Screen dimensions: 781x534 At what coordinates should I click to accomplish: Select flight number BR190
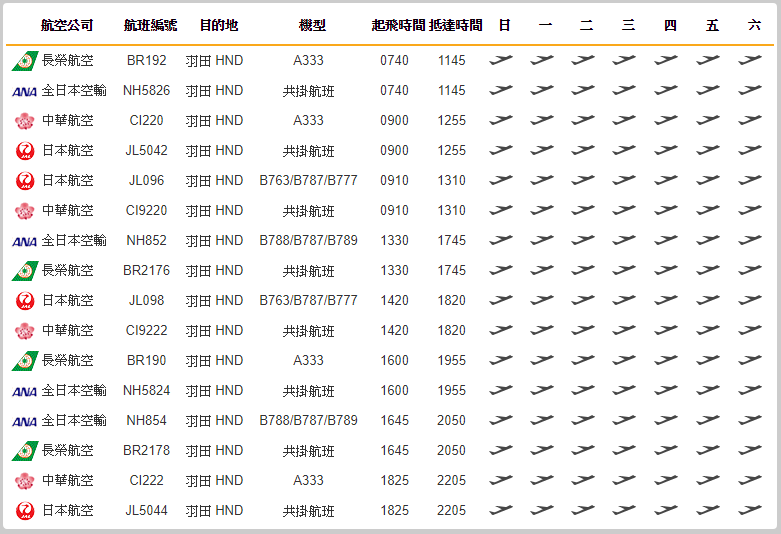coord(146,360)
